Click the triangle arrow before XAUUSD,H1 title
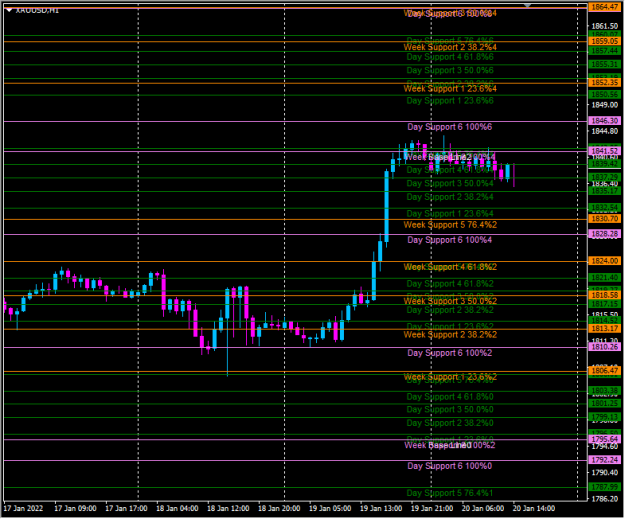 click(x=9, y=10)
